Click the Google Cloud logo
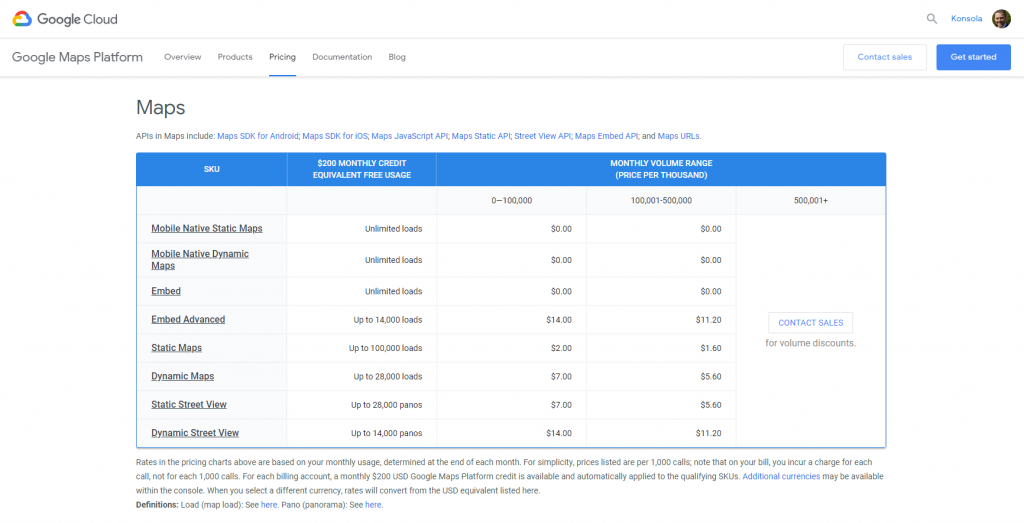The height and width of the screenshot is (523, 1024). pos(65,19)
